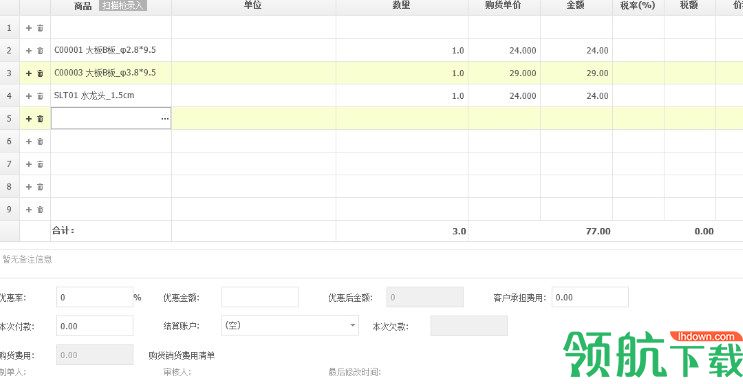This screenshot has width=743, height=384.
Task: Add a row after row 6
Action: [28, 141]
